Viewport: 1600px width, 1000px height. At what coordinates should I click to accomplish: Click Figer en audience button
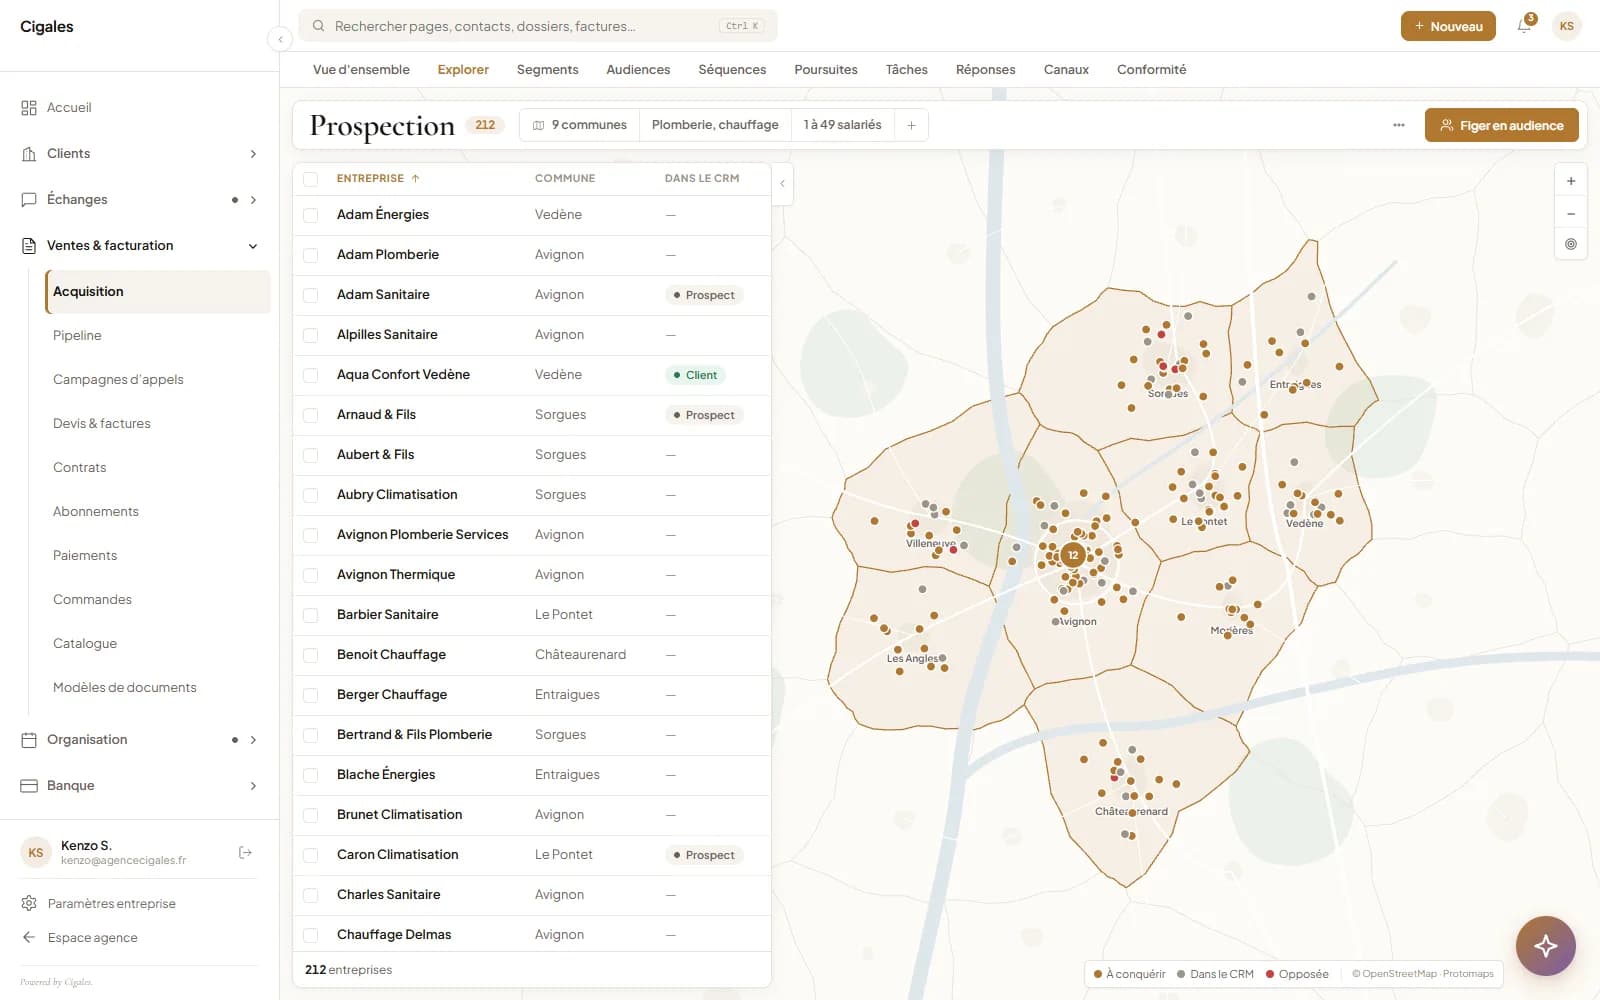tap(1501, 125)
